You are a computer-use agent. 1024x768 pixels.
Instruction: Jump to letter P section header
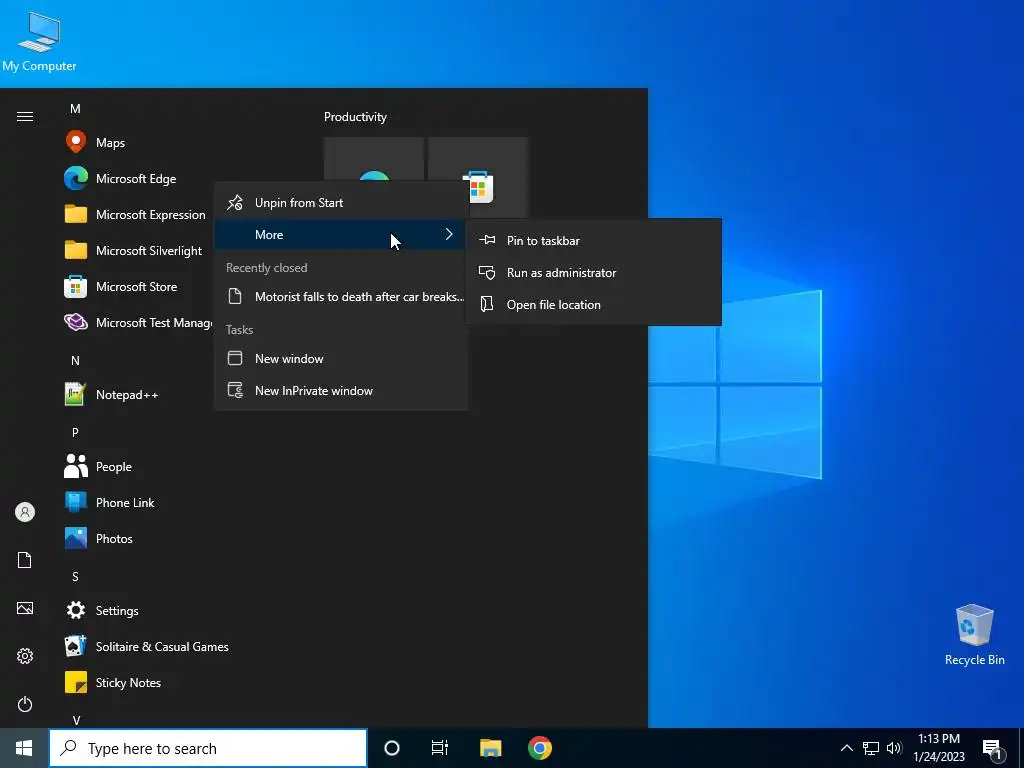(x=75, y=432)
